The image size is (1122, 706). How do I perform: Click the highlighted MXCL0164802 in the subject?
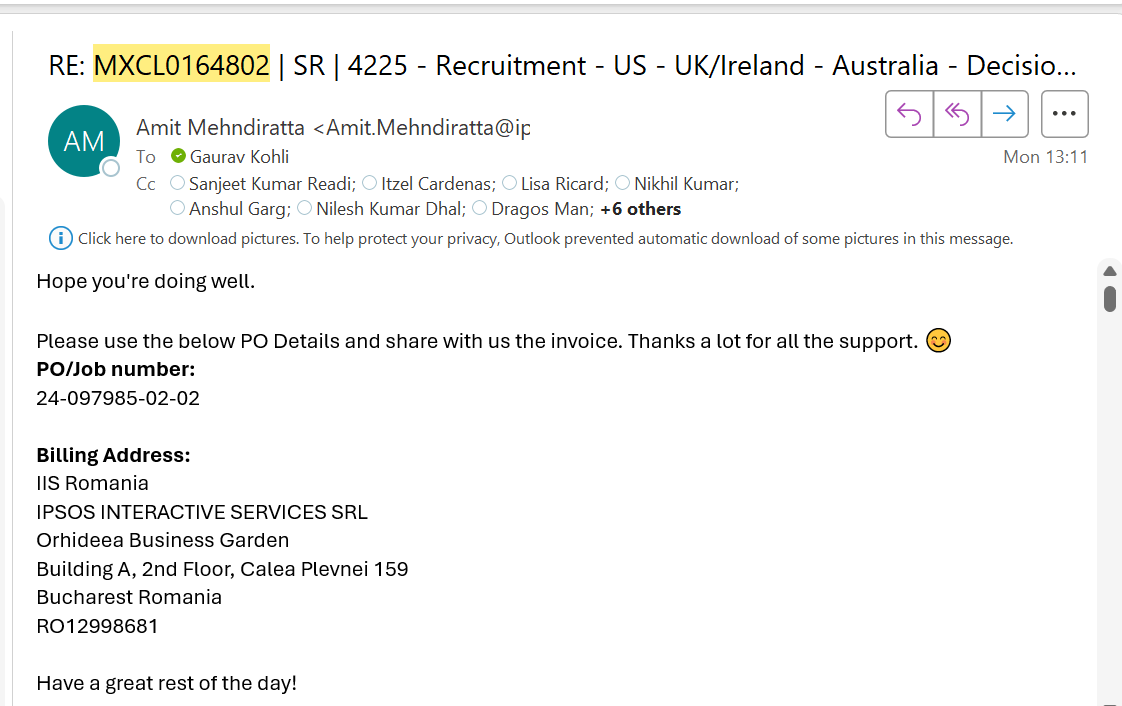pyautogui.click(x=182, y=65)
